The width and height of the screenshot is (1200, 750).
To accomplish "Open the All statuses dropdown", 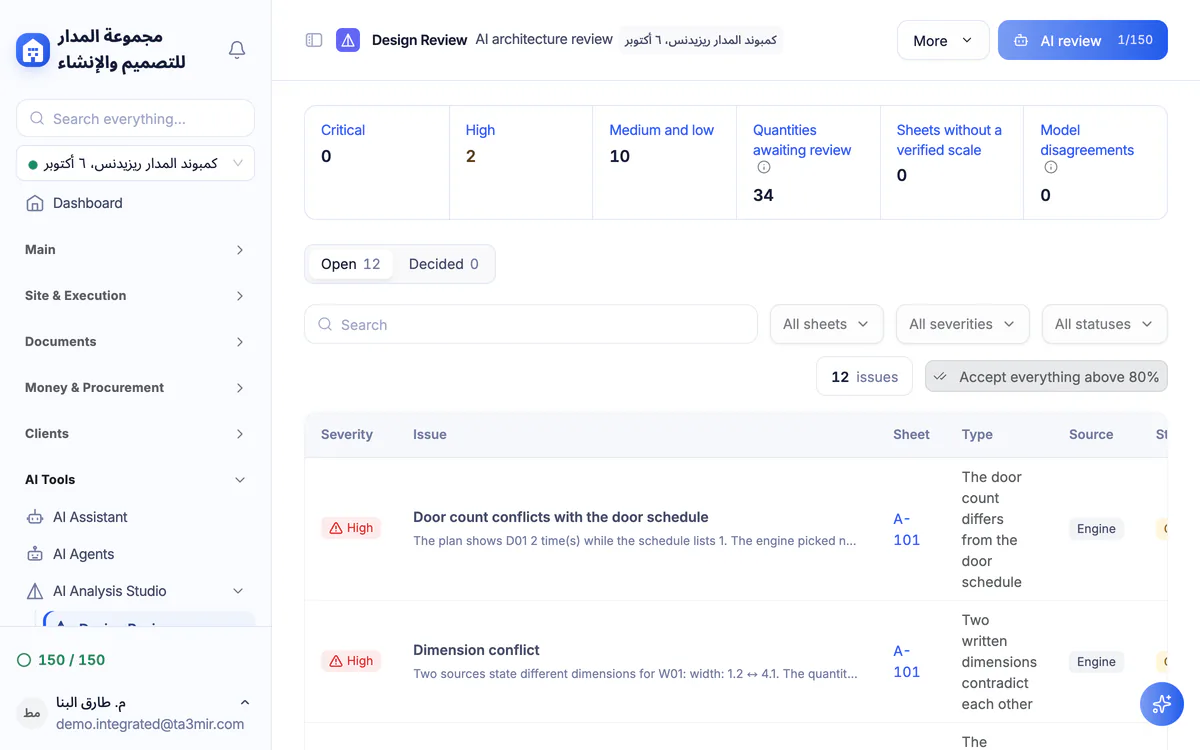I will click(x=1104, y=324).
